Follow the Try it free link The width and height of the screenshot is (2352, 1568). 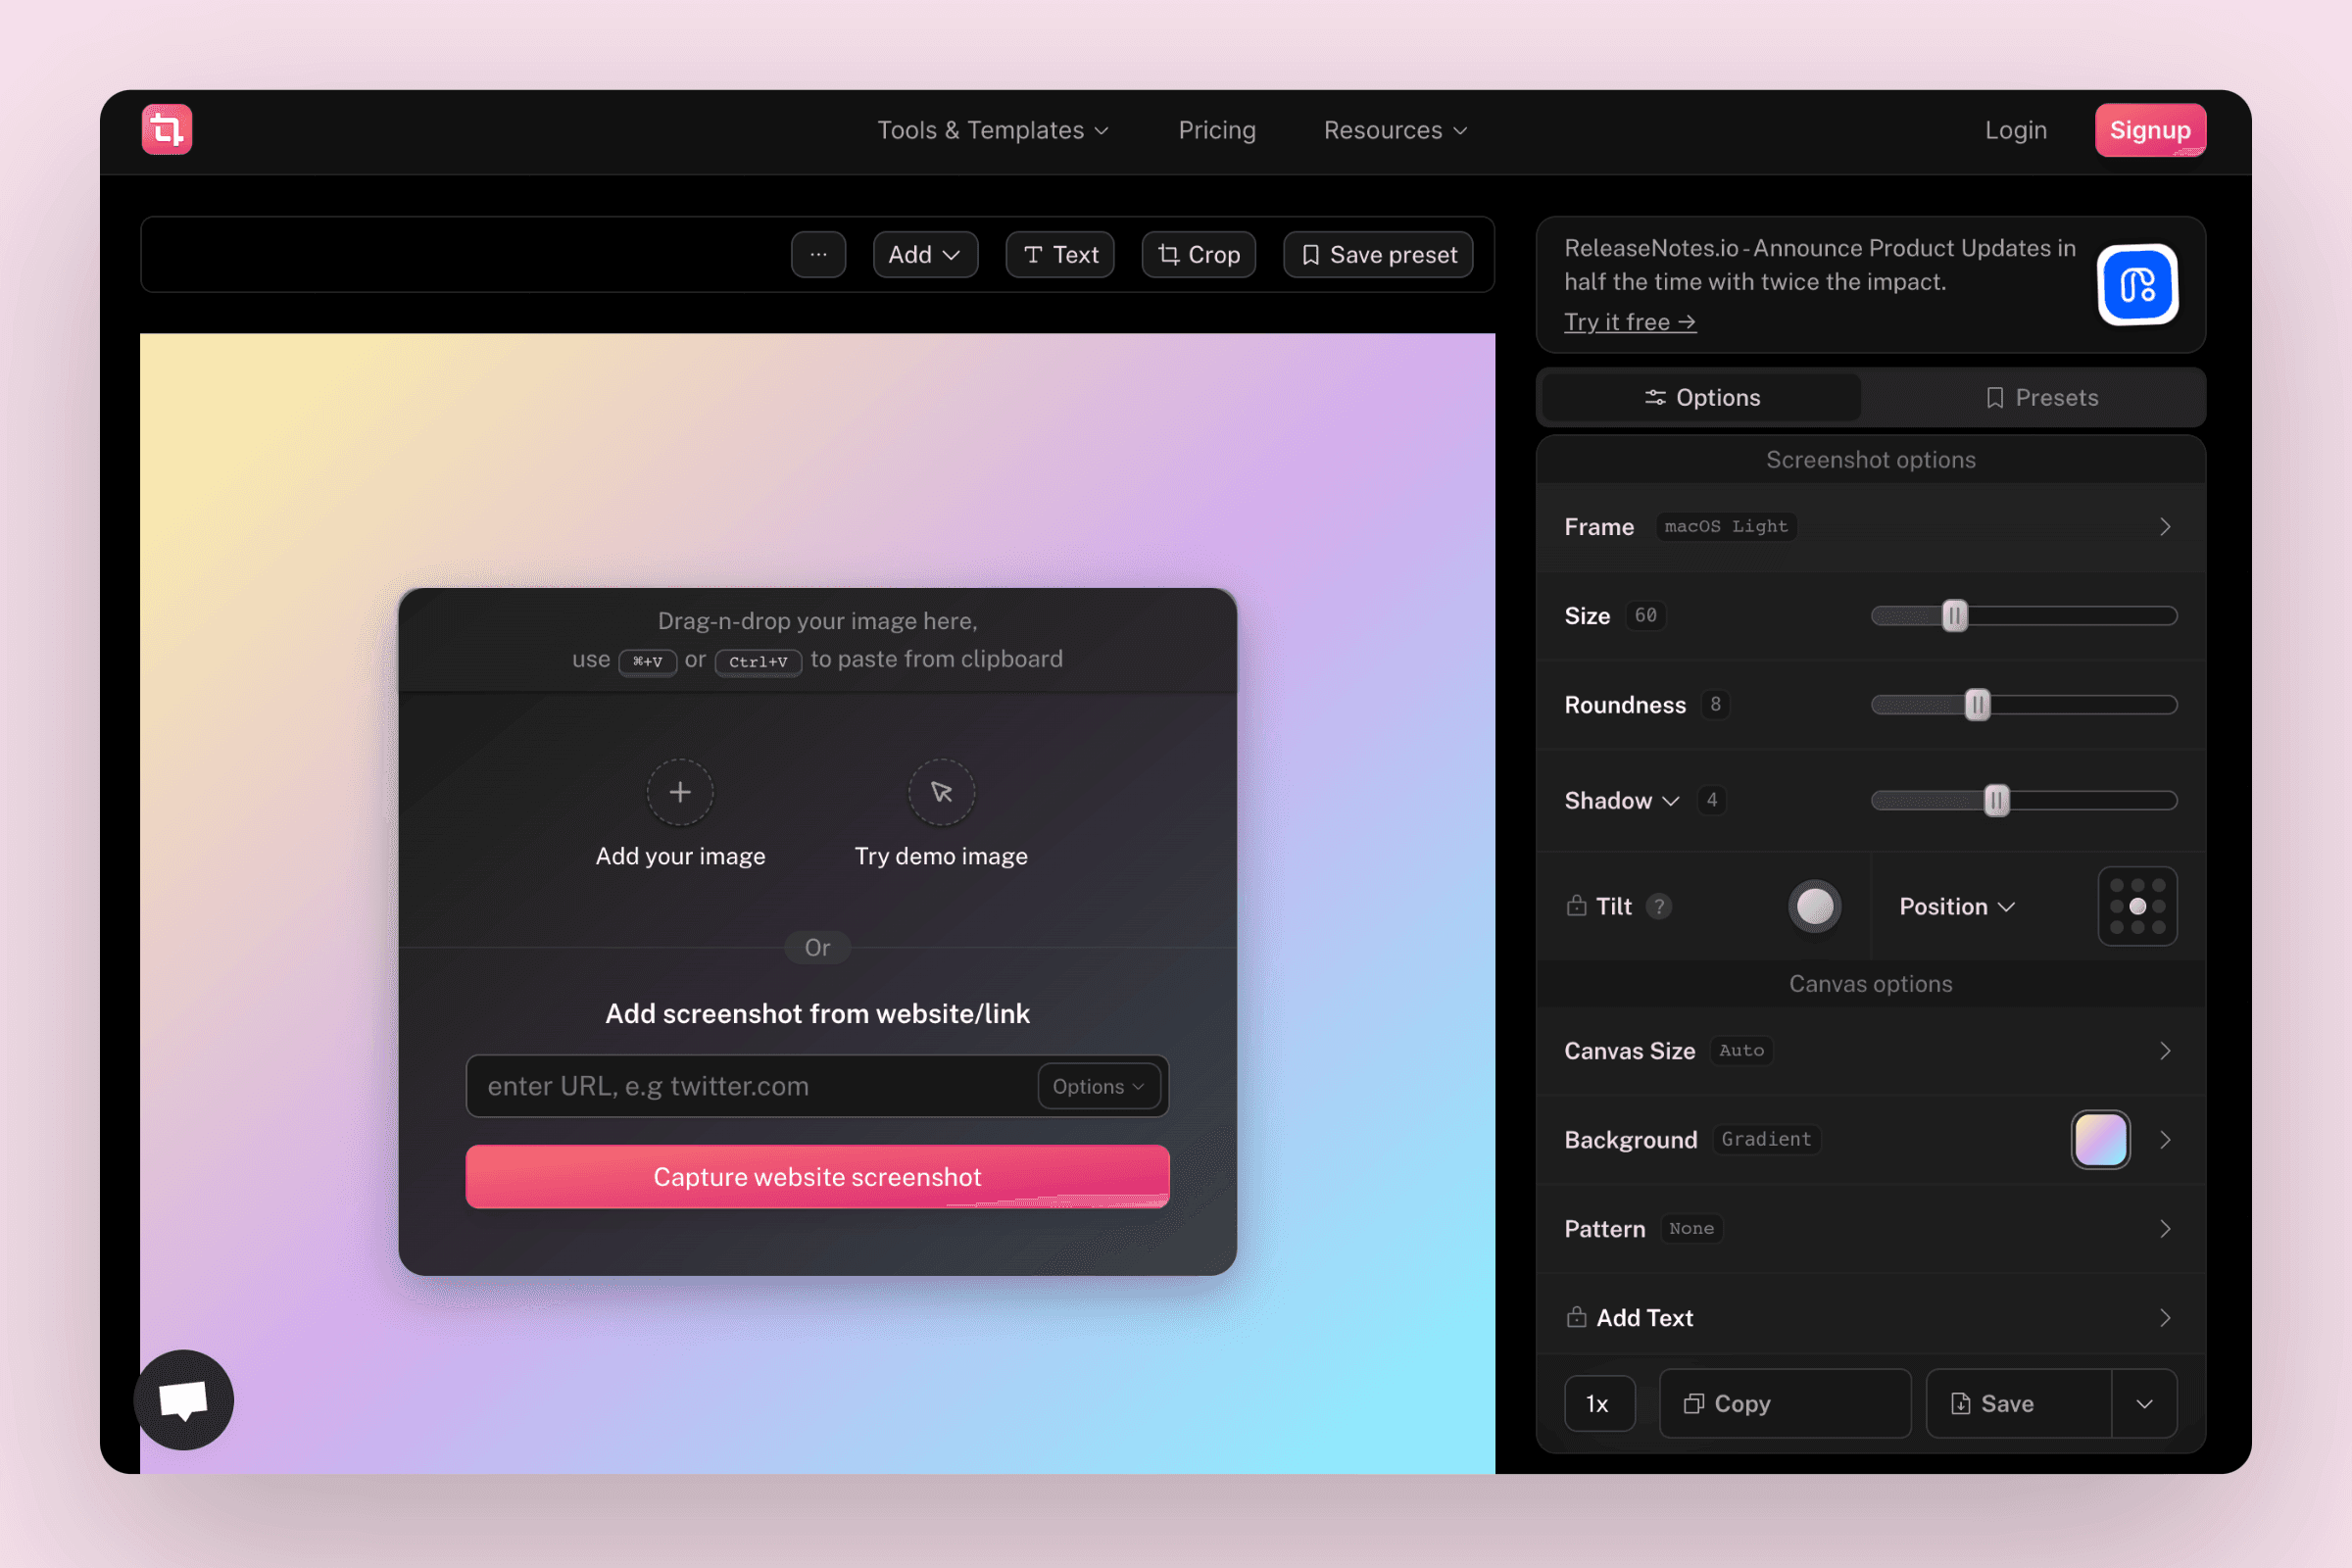(1629, 322)
